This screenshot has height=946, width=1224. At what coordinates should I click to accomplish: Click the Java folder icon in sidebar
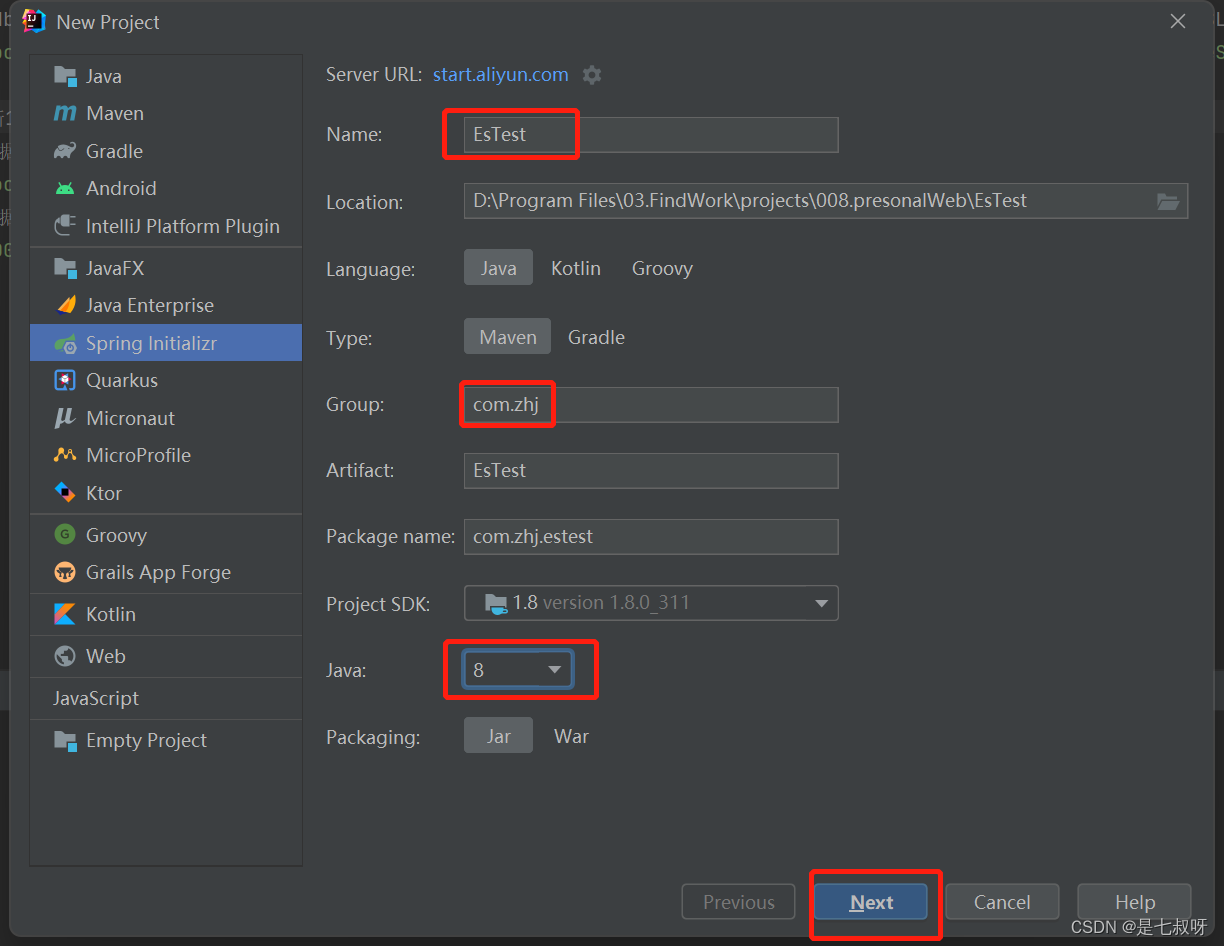(x=65, y=76)
